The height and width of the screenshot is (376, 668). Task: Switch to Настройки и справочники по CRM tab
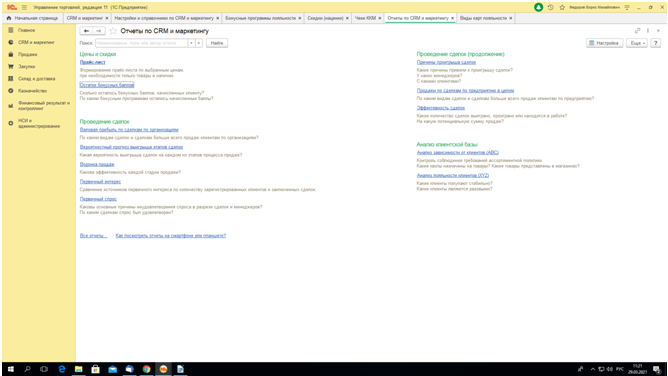(x=164, y=18)
